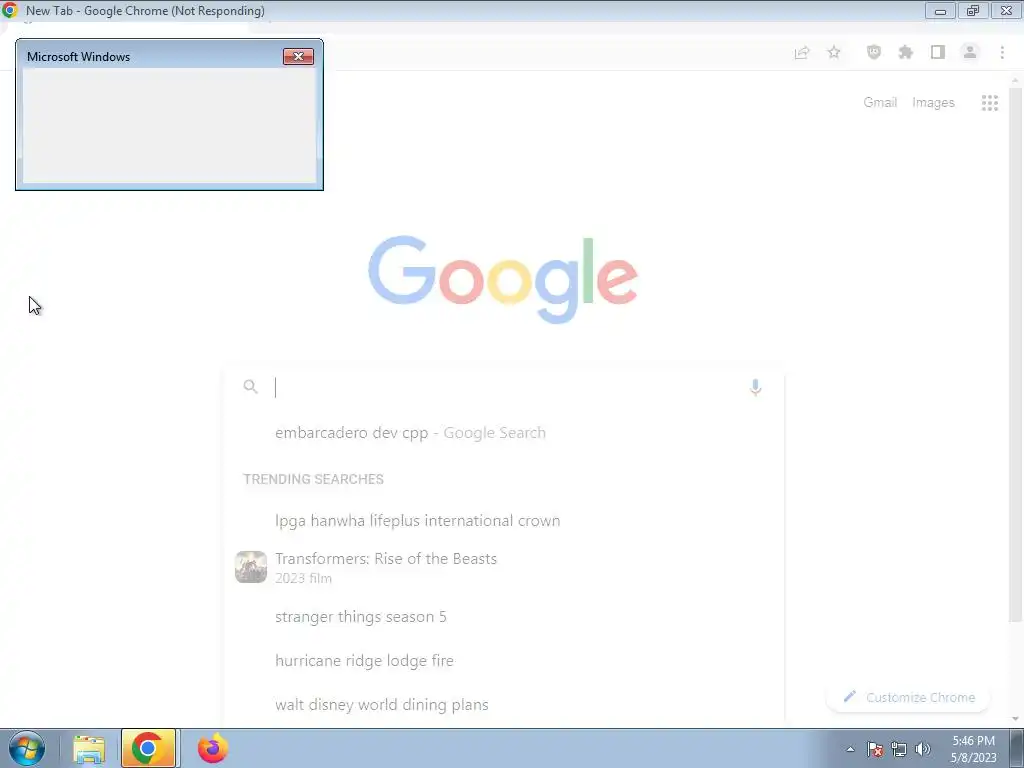This screenshot has height=768, width=1024.
Task: Focus the Google search input box
Action: pyautogui.click(x=503, y=387)
